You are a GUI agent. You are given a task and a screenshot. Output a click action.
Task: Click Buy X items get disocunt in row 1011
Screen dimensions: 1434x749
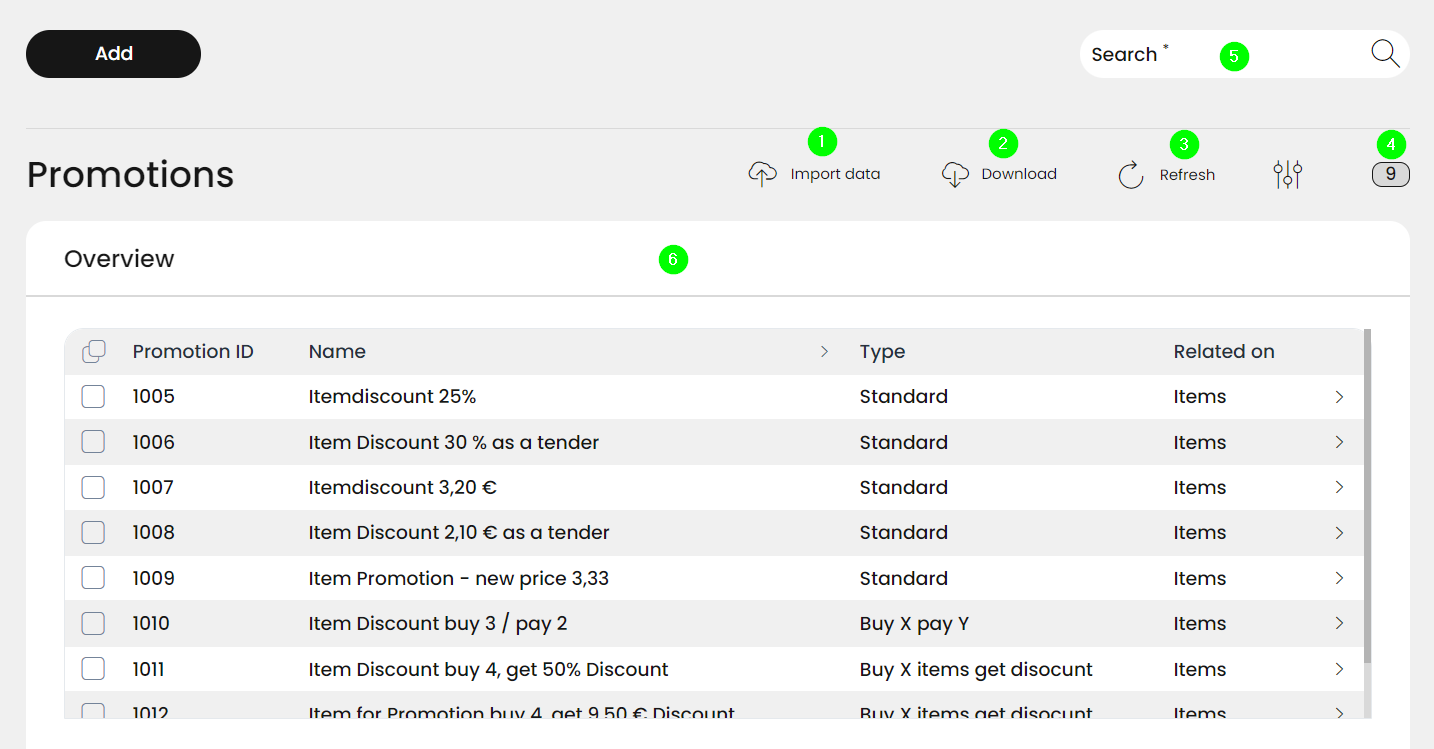(x=976, y=669)
